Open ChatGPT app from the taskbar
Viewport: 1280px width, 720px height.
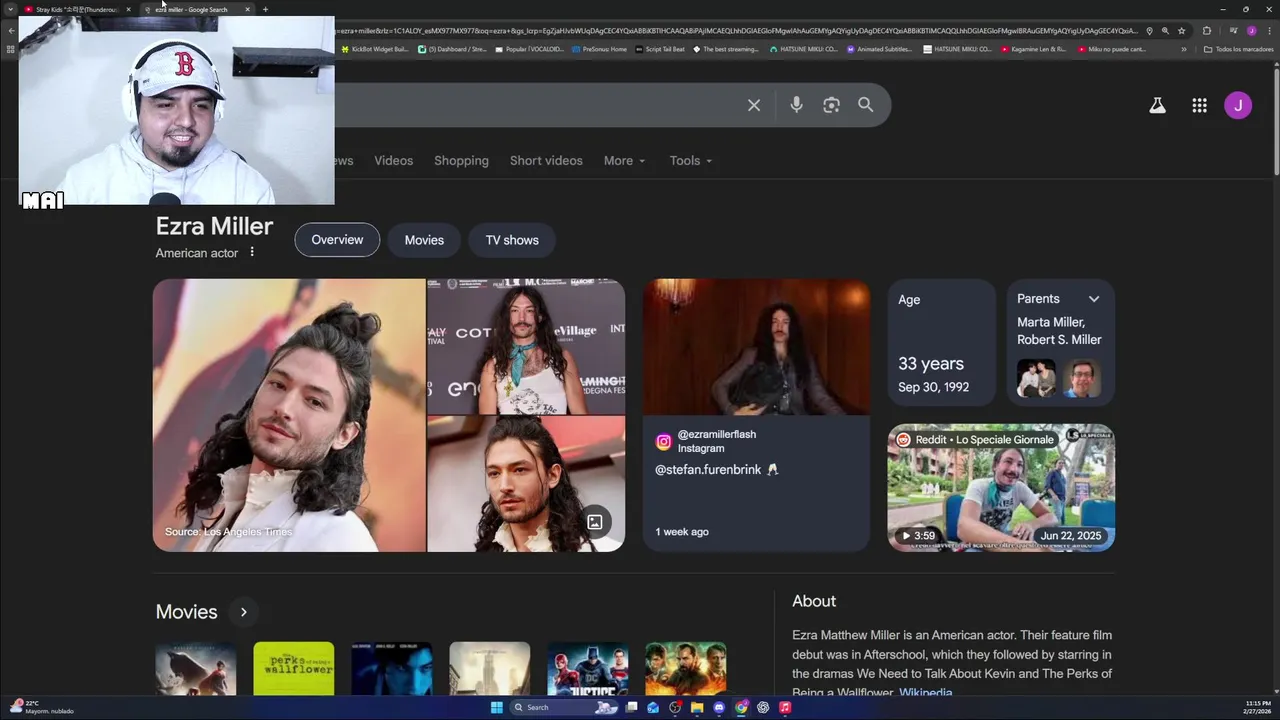(x=763, y=707)
